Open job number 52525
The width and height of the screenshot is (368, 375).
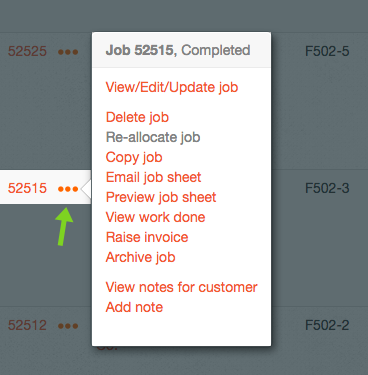27,51
